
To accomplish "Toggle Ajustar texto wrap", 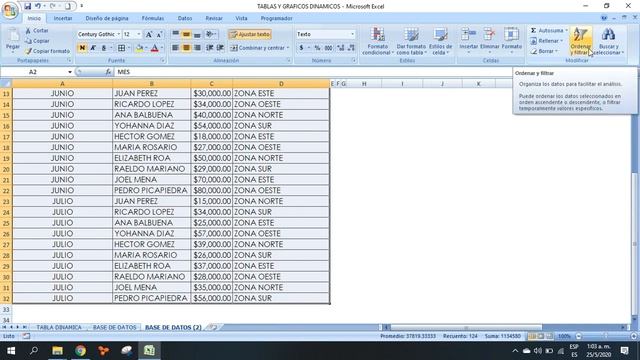I will click(250, 34).
